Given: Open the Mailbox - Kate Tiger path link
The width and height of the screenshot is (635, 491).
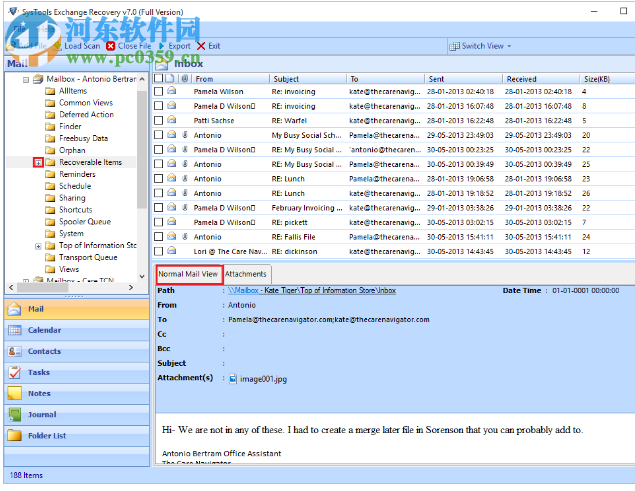Looking at the screenshot, I should [312, 290].
